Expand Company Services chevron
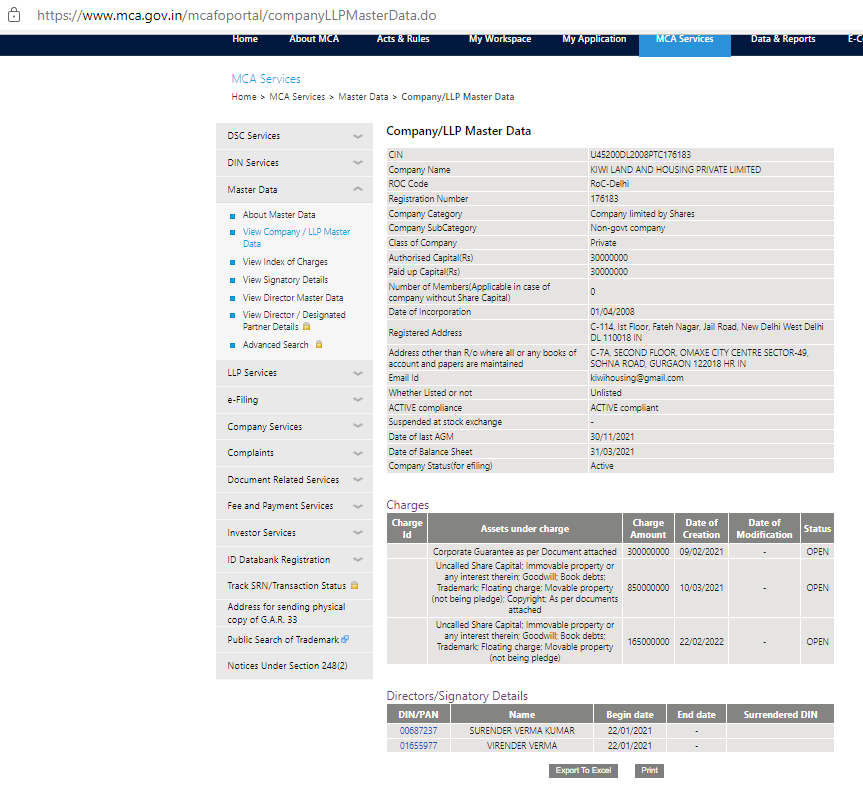863x798 pixels. 358,426
